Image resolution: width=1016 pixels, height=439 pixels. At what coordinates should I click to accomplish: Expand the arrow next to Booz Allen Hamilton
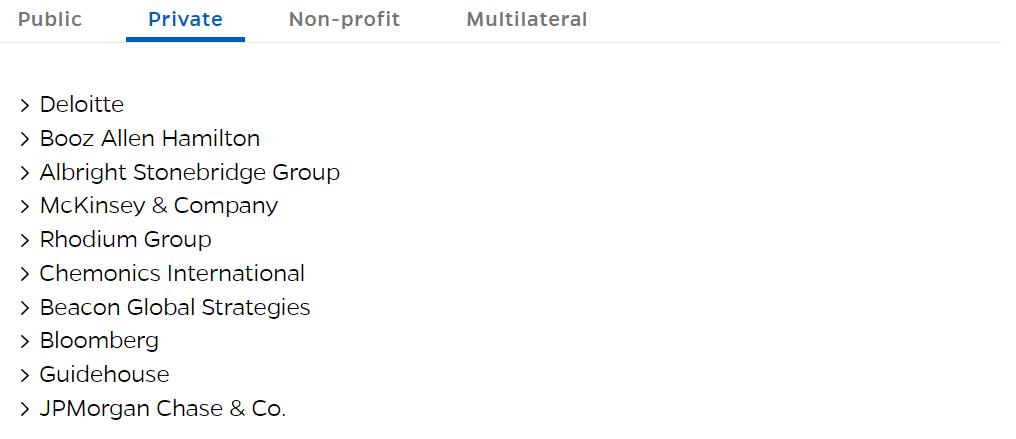[25, 139]
